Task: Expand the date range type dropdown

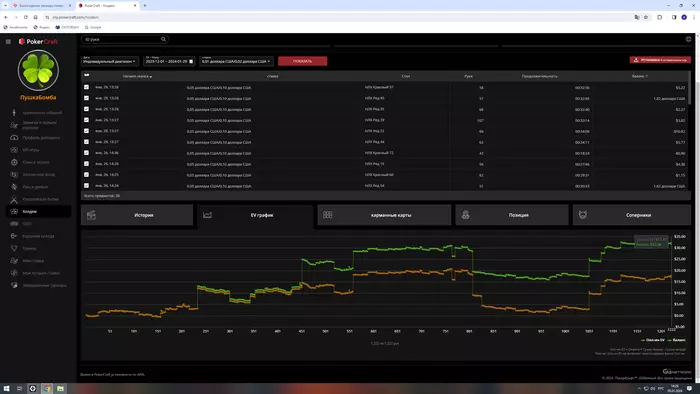Action: [110, 61]
